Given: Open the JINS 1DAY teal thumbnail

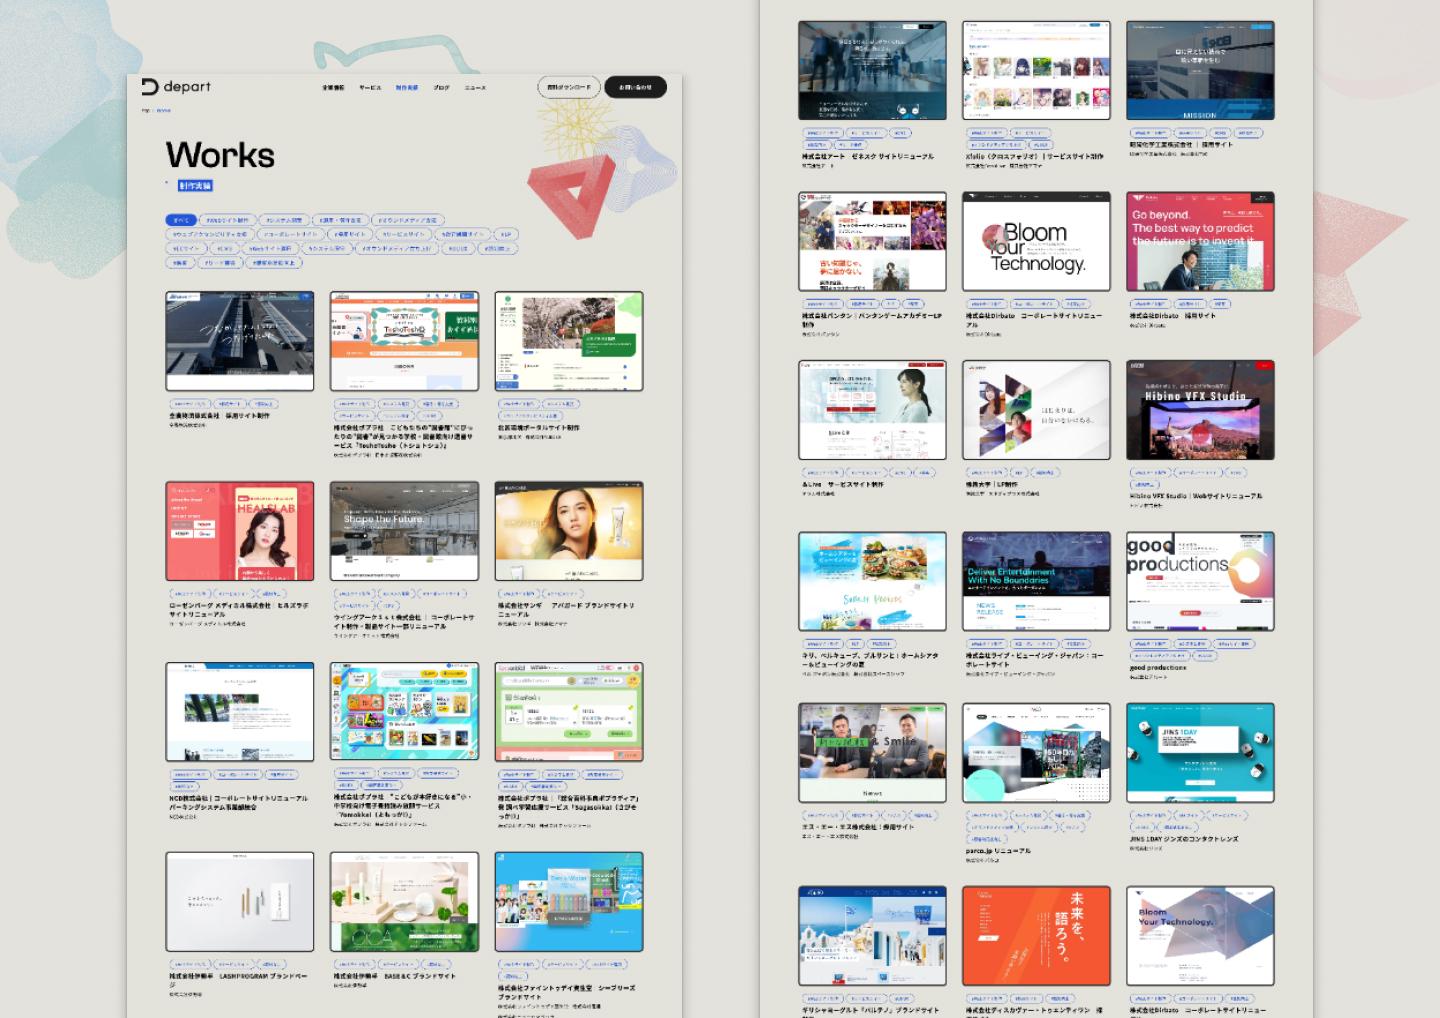Looking at the screenshot, I should pos(1200,752).
